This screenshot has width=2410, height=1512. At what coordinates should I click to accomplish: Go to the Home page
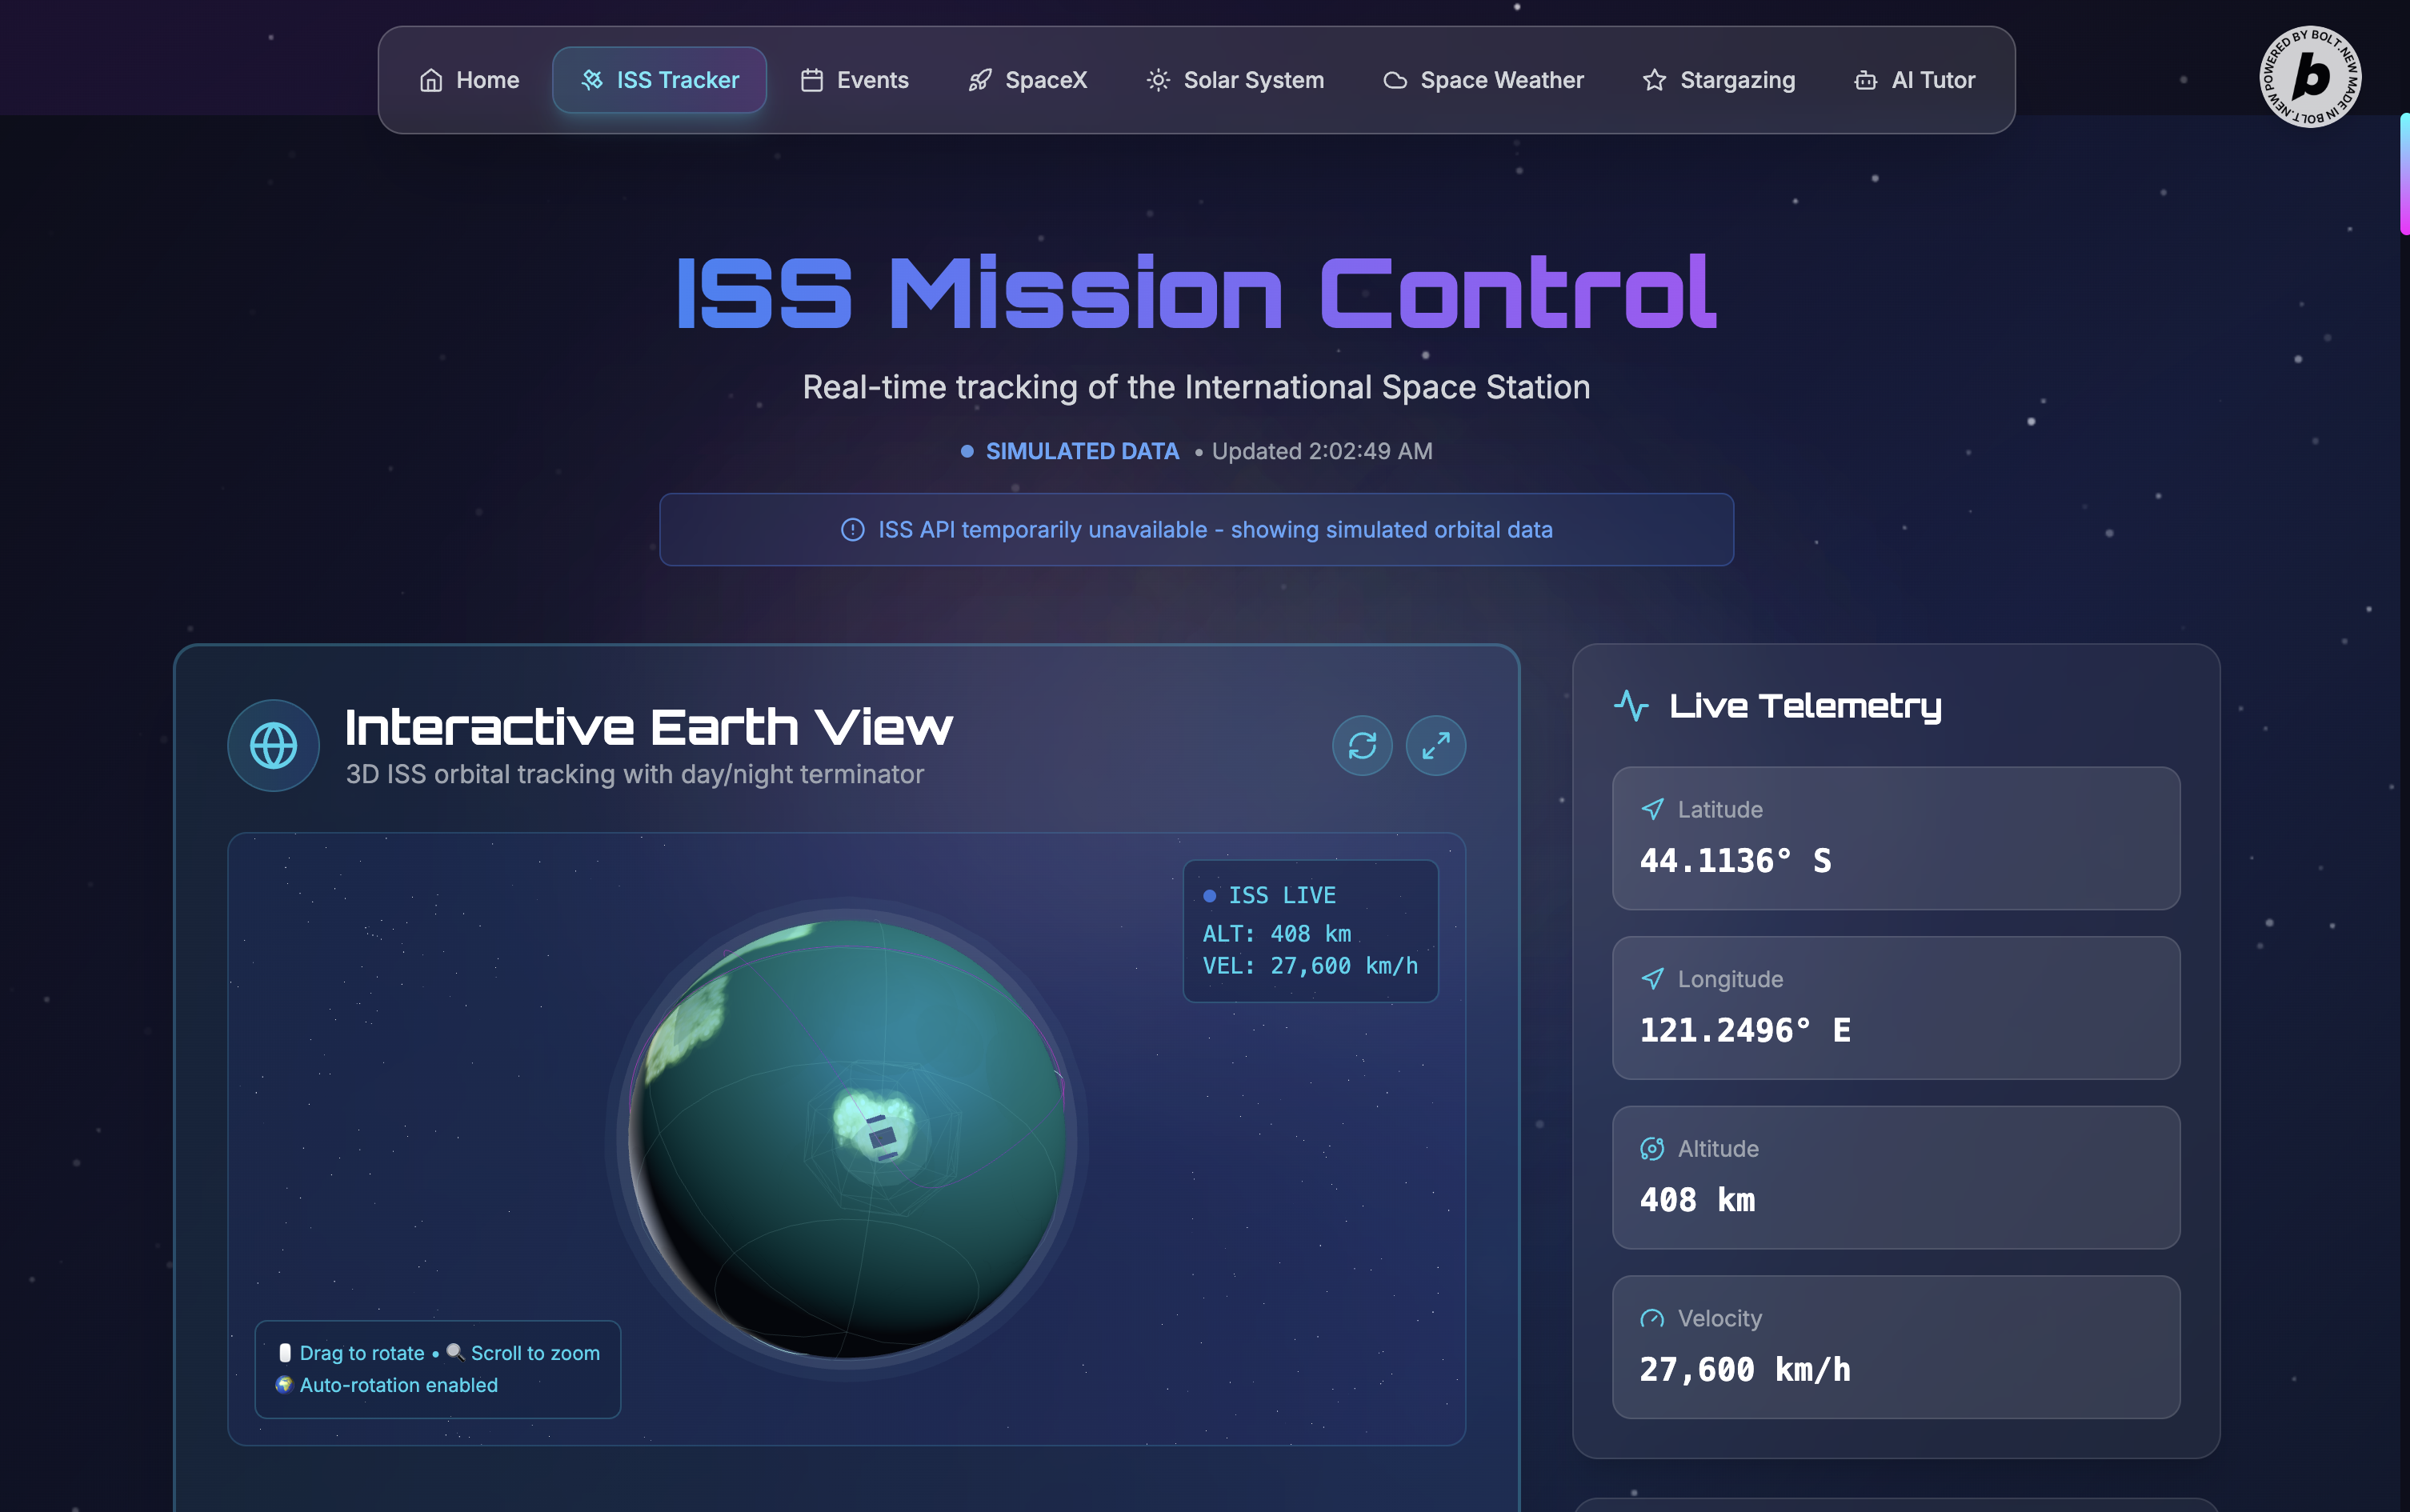[x=469, y=80]
